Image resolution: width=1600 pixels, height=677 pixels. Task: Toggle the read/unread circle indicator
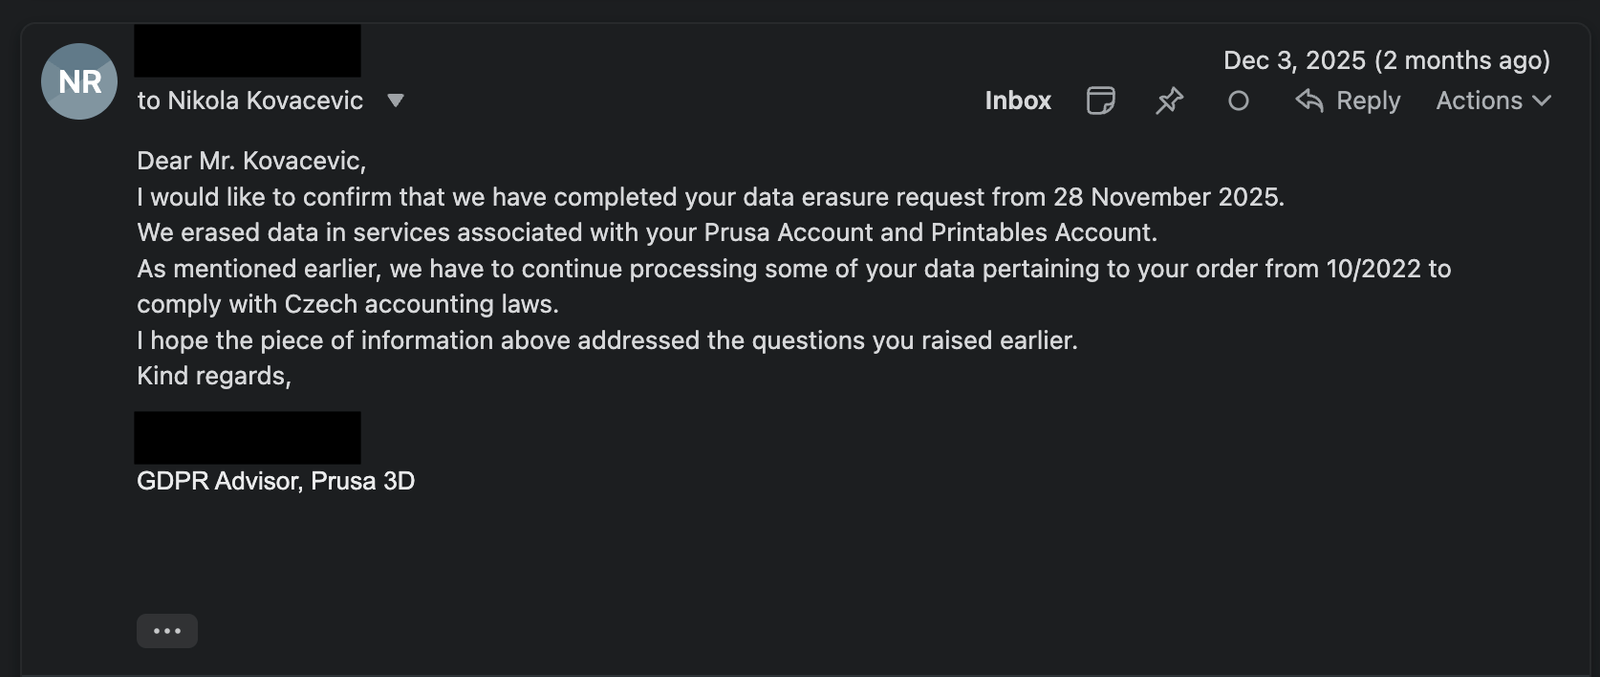point(1238,100)
